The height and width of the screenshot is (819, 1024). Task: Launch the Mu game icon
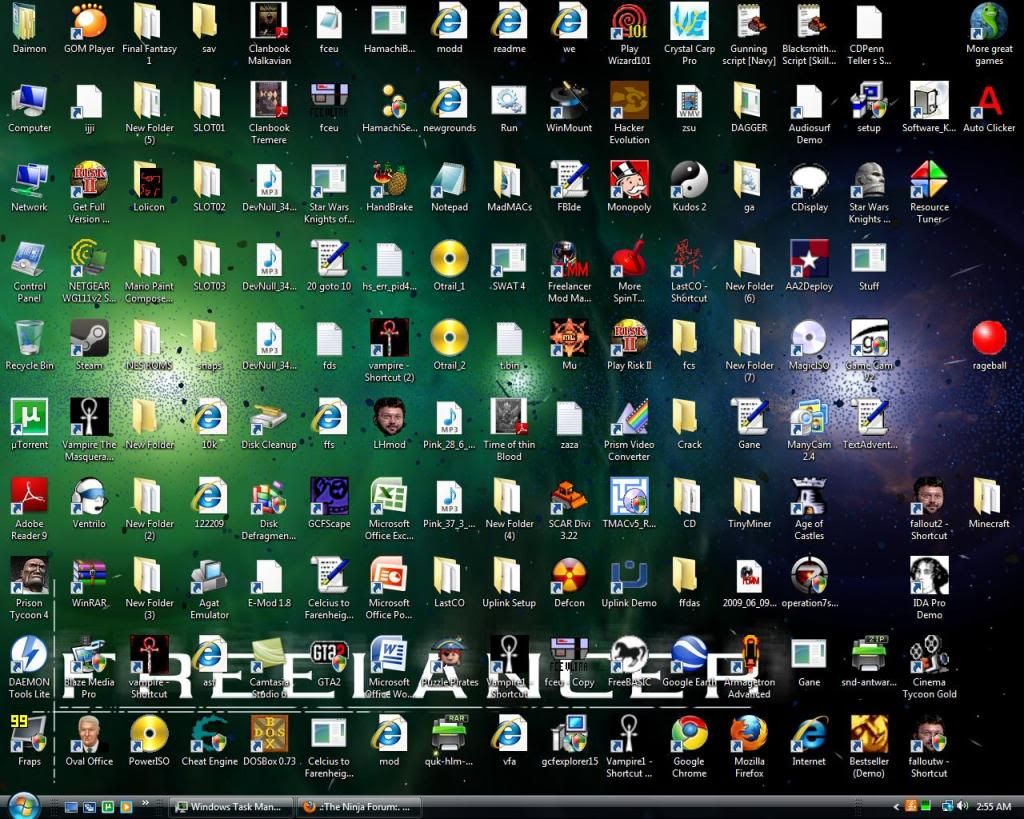coord(569,338)
